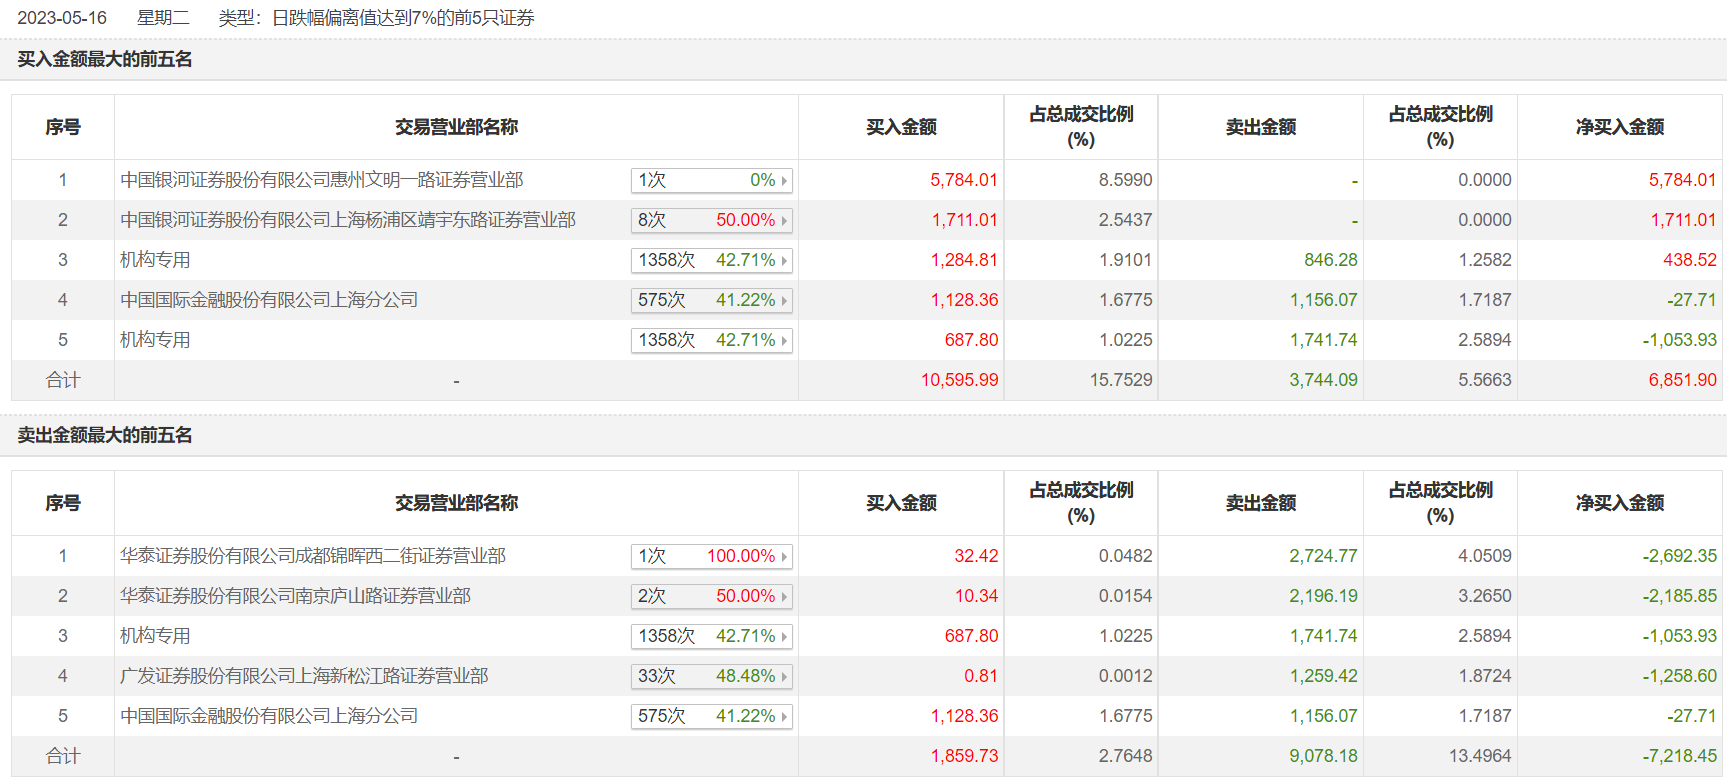This screenshot has height=777, width=1727.
Task: Open 中国银河证券惠州文明一路证券营业部 link
Action: coord(321,180)
